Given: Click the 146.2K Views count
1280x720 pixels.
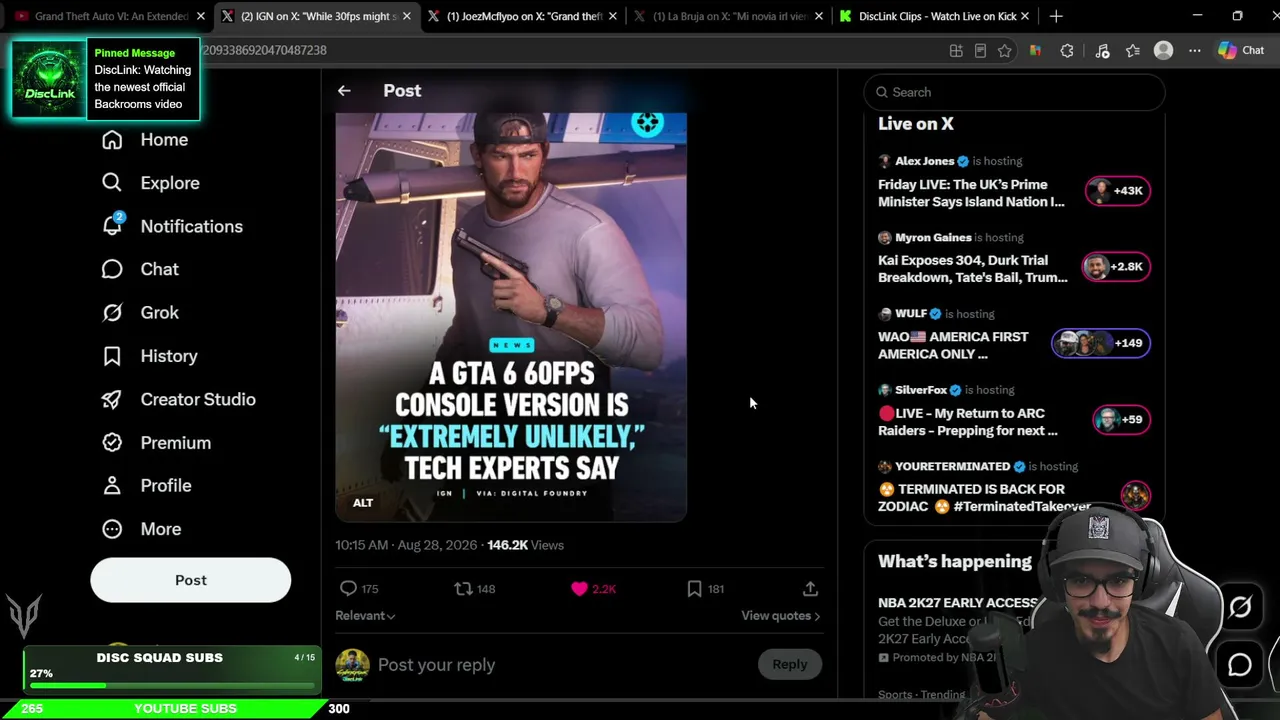Looking at the screenshot, I should (526, 545).
